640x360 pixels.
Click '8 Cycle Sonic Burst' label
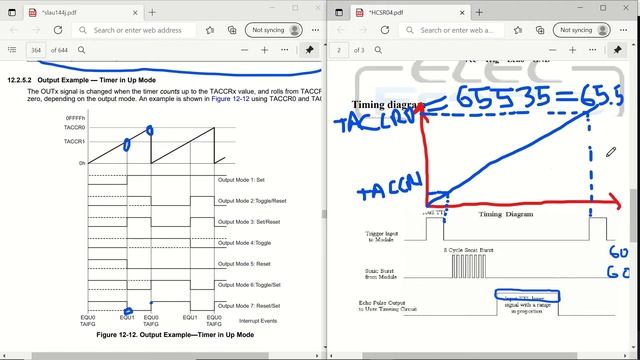468,250
